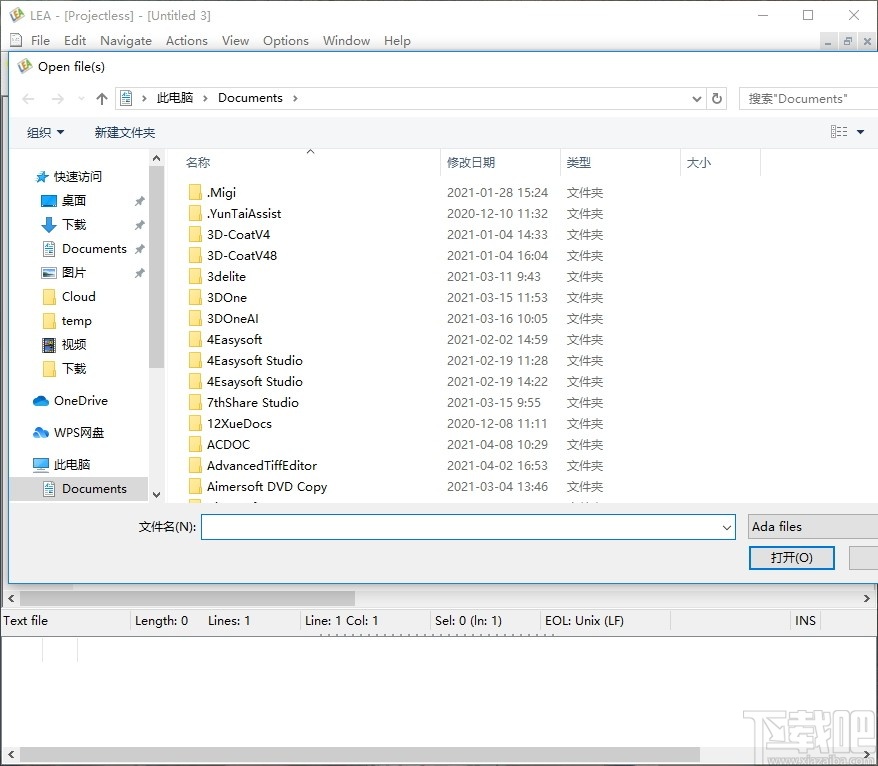878x766 pixels.
Task: Open the 组织 dropdown menu
Action: 45,132
